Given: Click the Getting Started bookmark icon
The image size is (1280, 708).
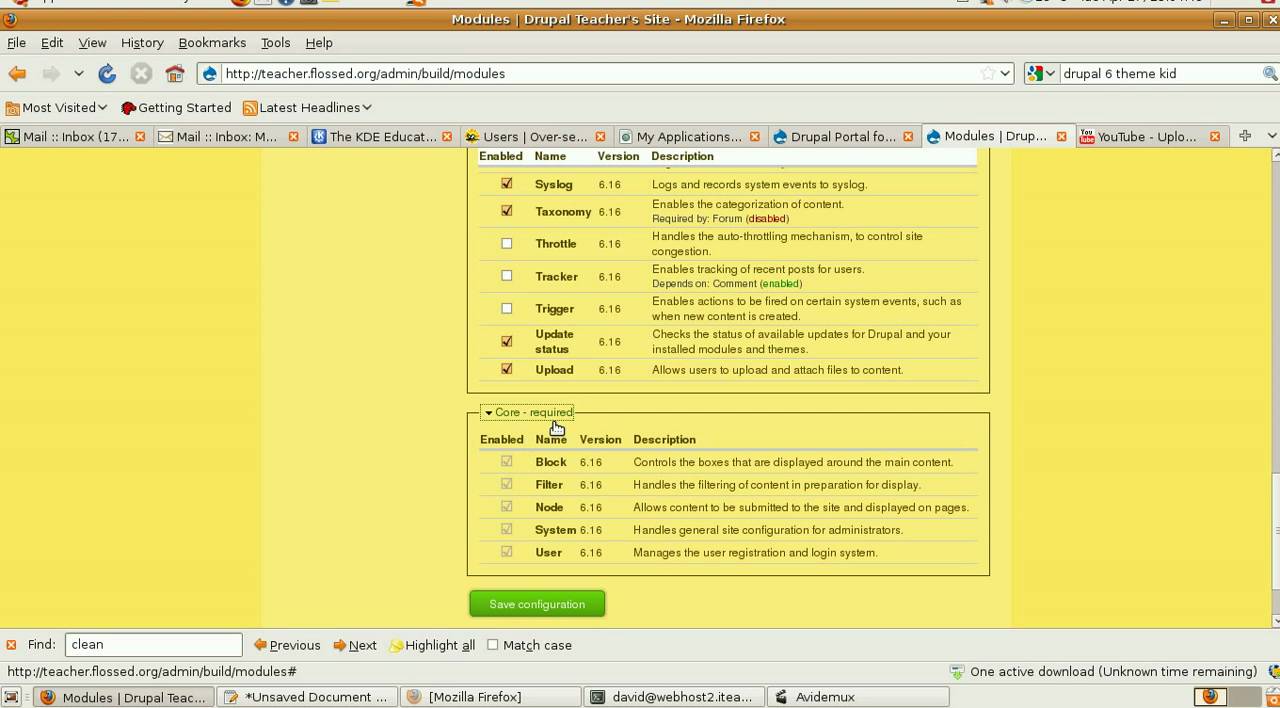Looking at the screenshot, I should (128, 107).
